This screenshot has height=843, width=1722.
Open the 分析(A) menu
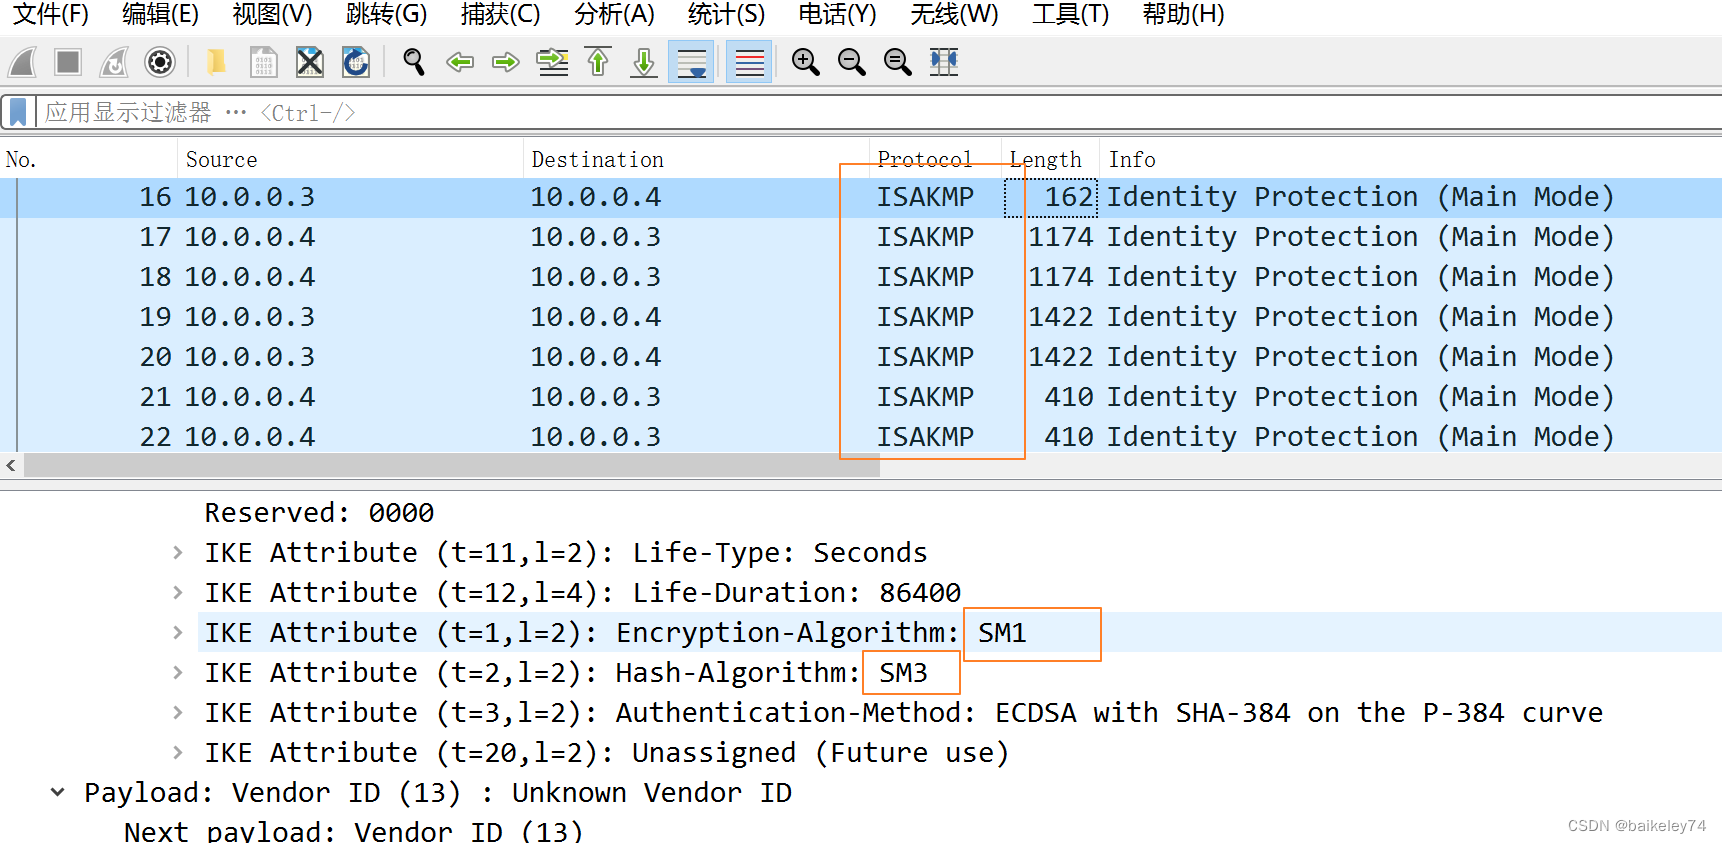(614, 15)
